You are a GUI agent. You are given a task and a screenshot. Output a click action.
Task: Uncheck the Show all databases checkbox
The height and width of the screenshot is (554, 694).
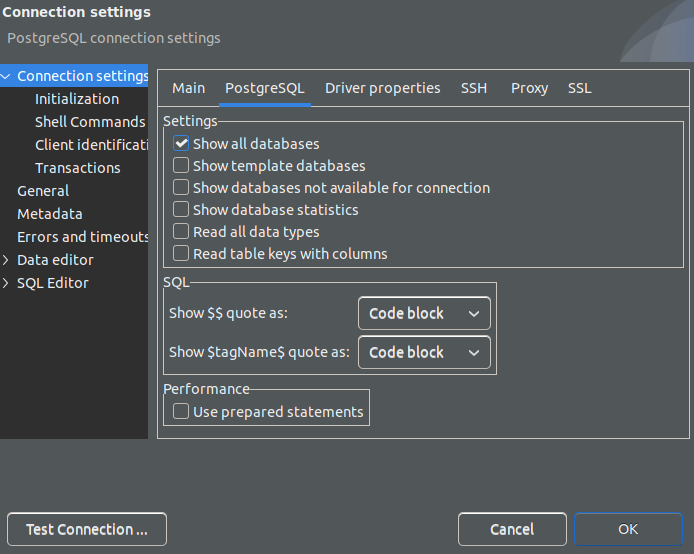click(x=181, y=144)
